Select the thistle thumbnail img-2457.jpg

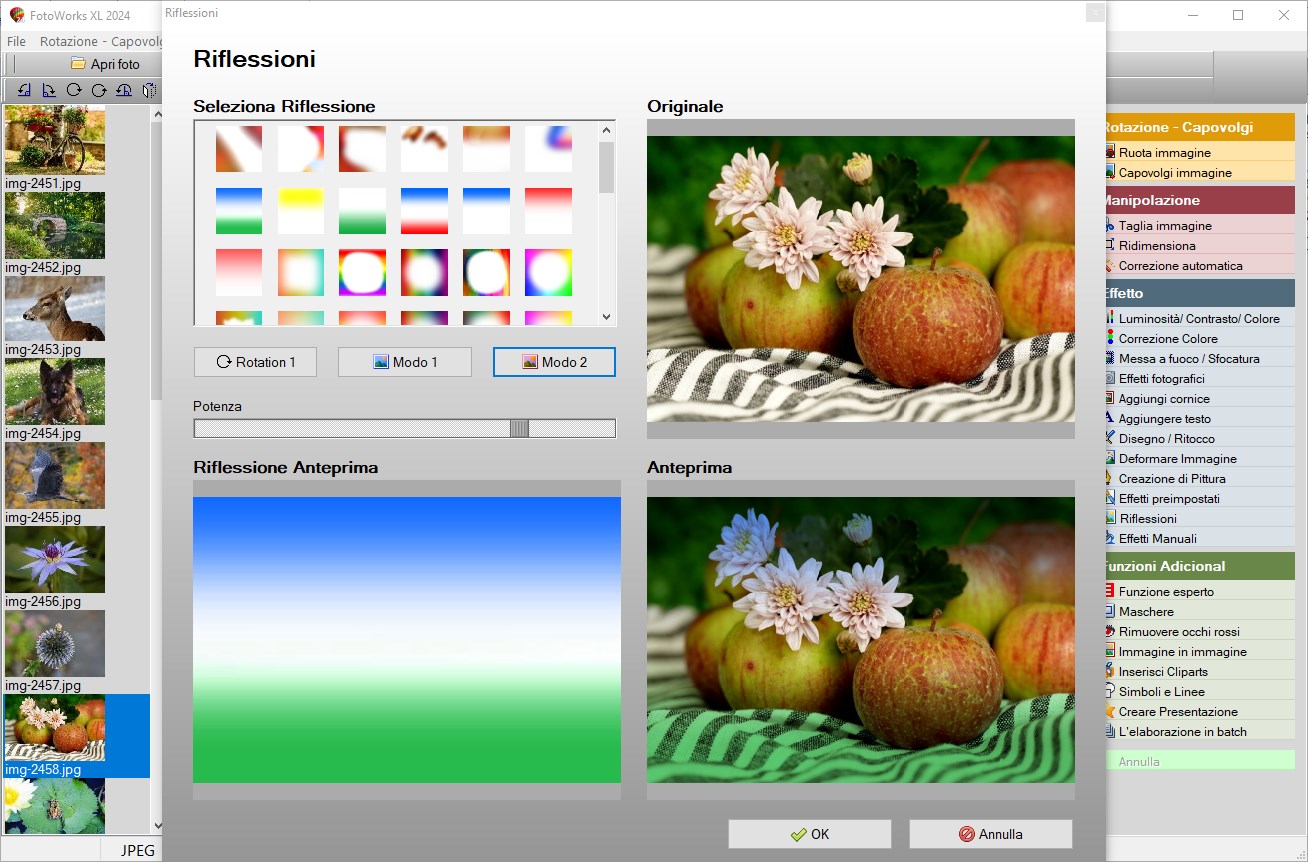[x=55, y=645]
